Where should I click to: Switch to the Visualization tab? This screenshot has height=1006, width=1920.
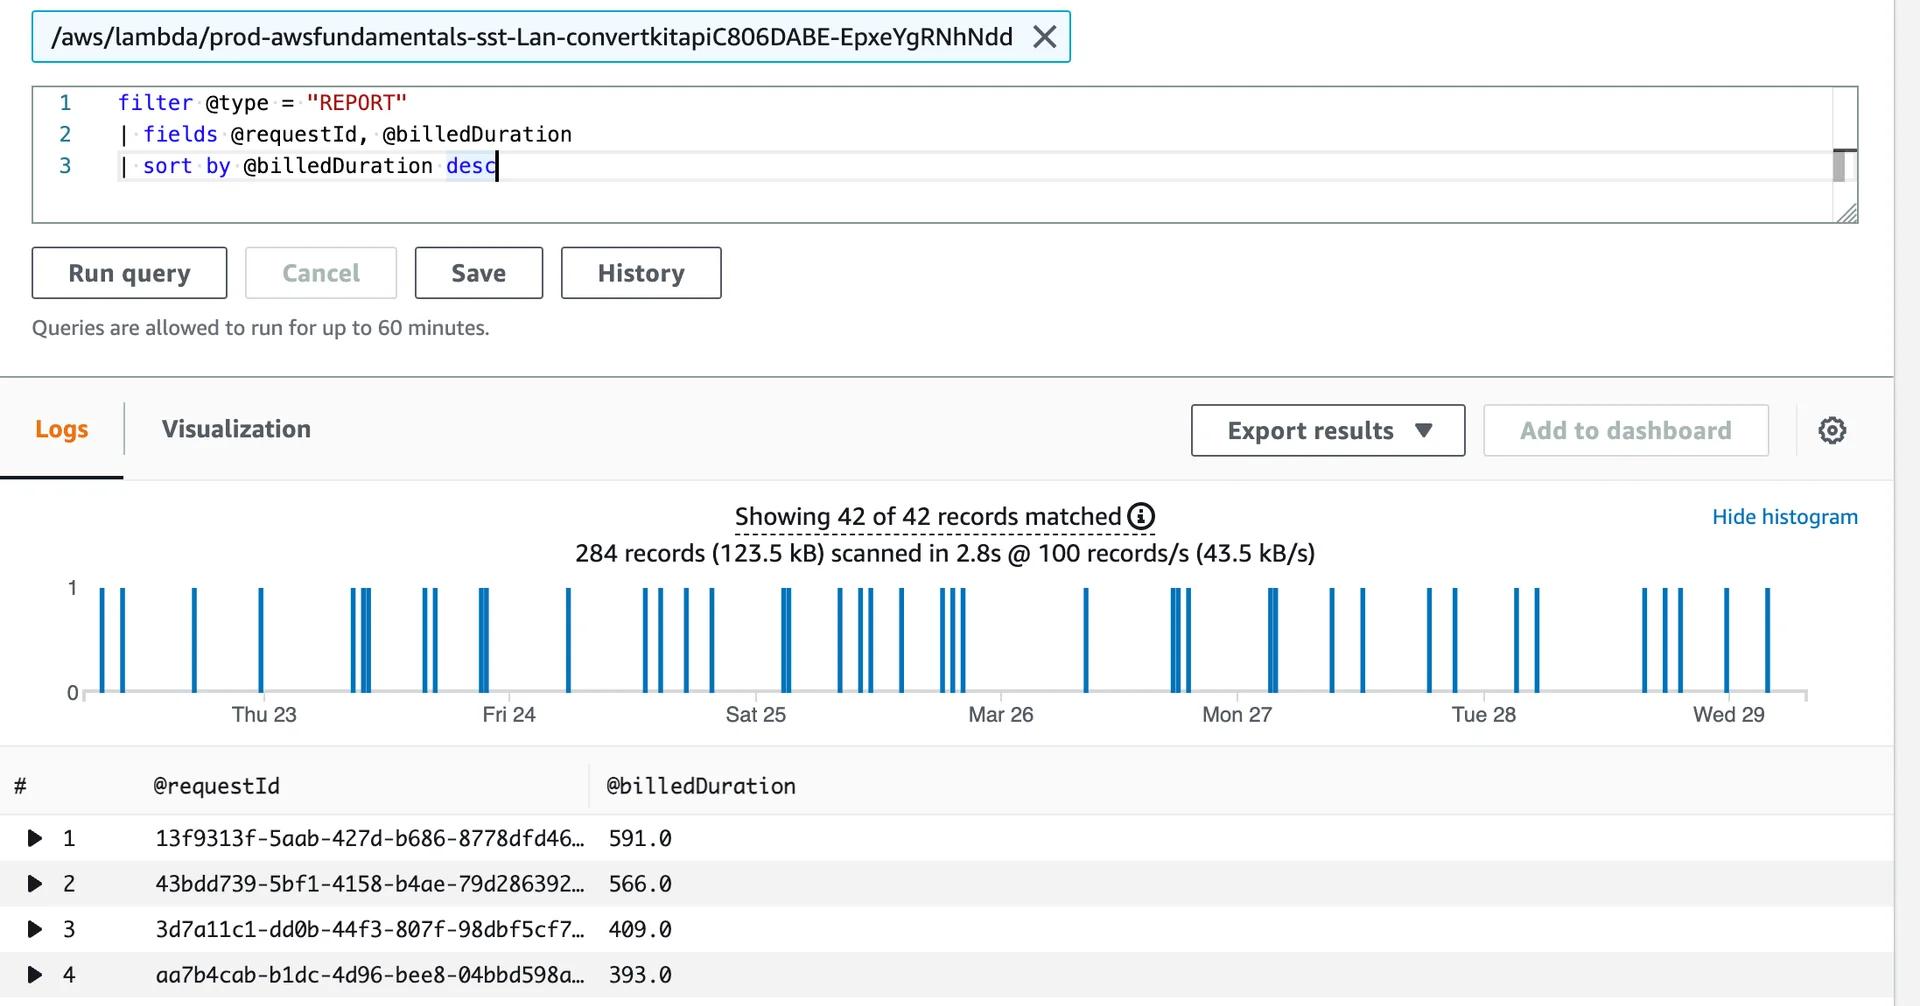(x=236, y=428)
